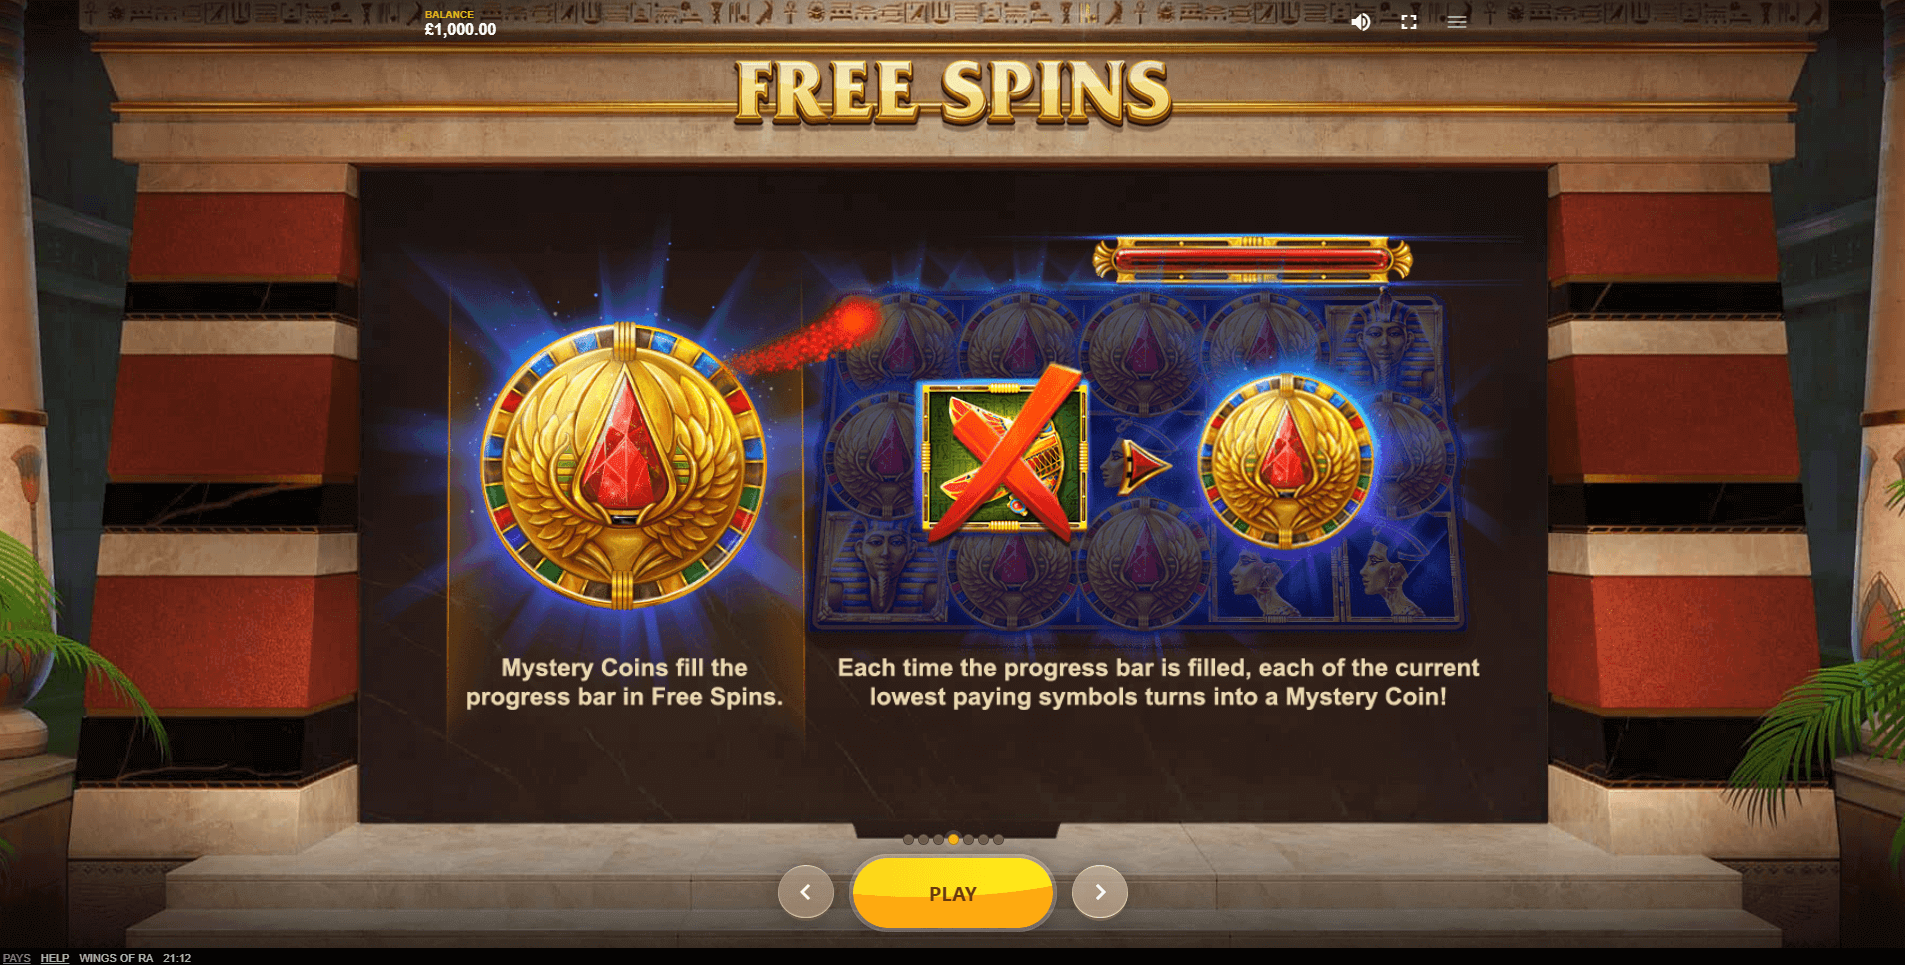
Task: Open the PAYS link in the footer
Action: [x=17, y=958]
